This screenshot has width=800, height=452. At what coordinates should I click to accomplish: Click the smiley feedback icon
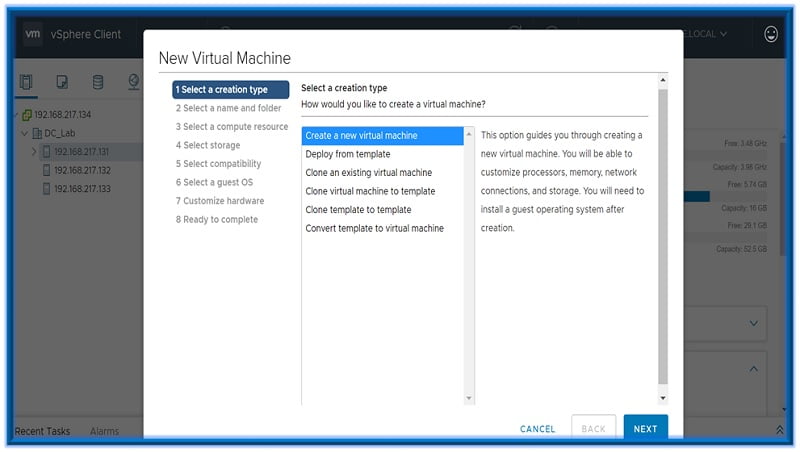[x=771, y=34]
